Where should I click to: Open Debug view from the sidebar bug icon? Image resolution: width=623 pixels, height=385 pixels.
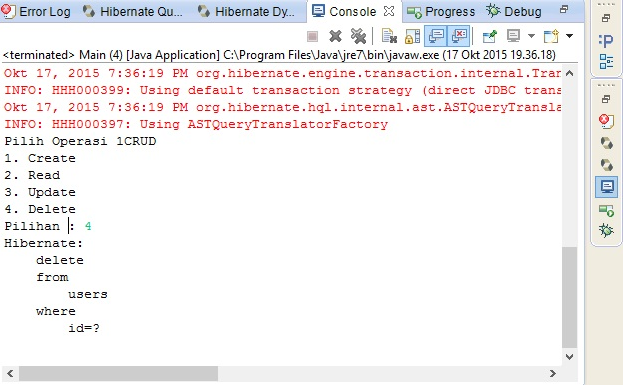coord(606,230)
